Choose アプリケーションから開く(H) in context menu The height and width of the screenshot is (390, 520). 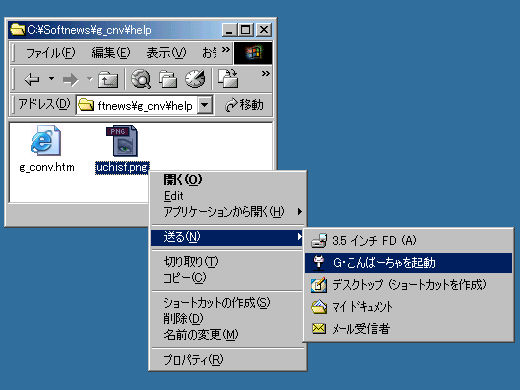(x=228, y=211)
